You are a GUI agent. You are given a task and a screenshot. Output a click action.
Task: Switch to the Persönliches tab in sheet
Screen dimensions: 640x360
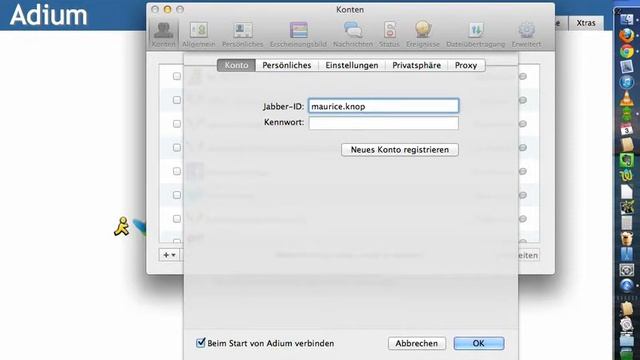287,65
